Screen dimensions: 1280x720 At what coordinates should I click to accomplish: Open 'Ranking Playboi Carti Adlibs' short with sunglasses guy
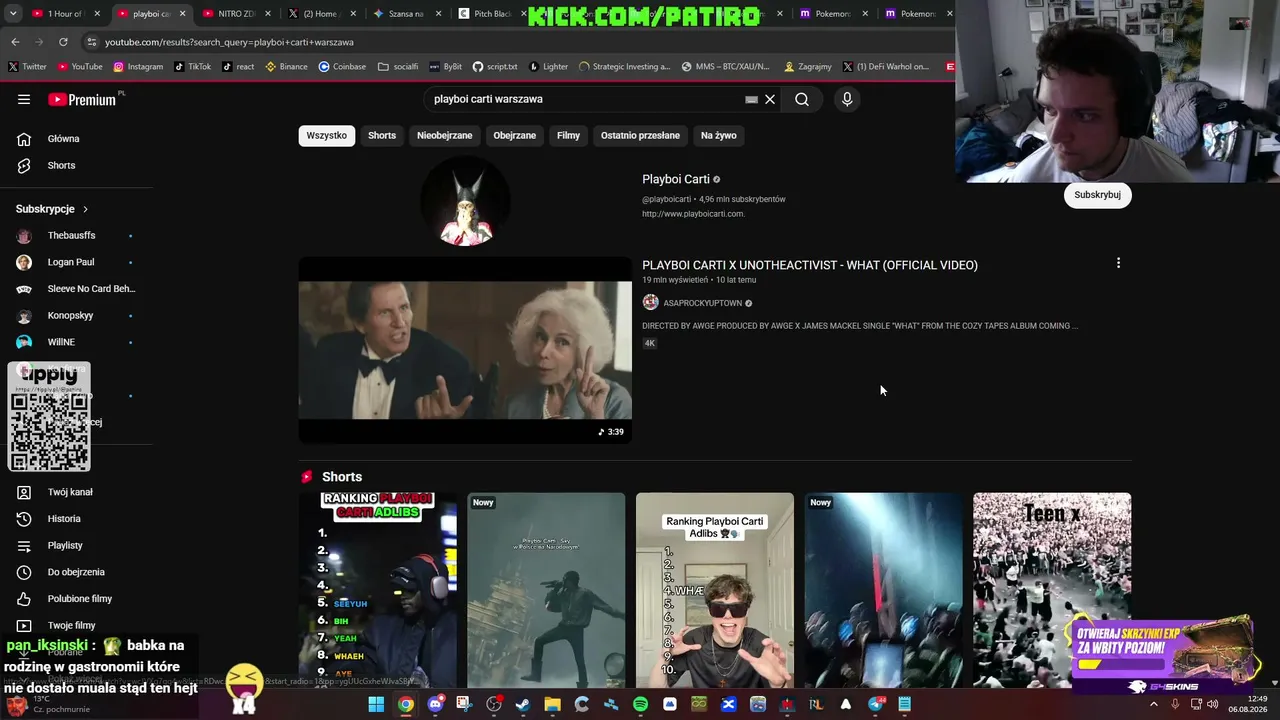click(x=715, y=590)
